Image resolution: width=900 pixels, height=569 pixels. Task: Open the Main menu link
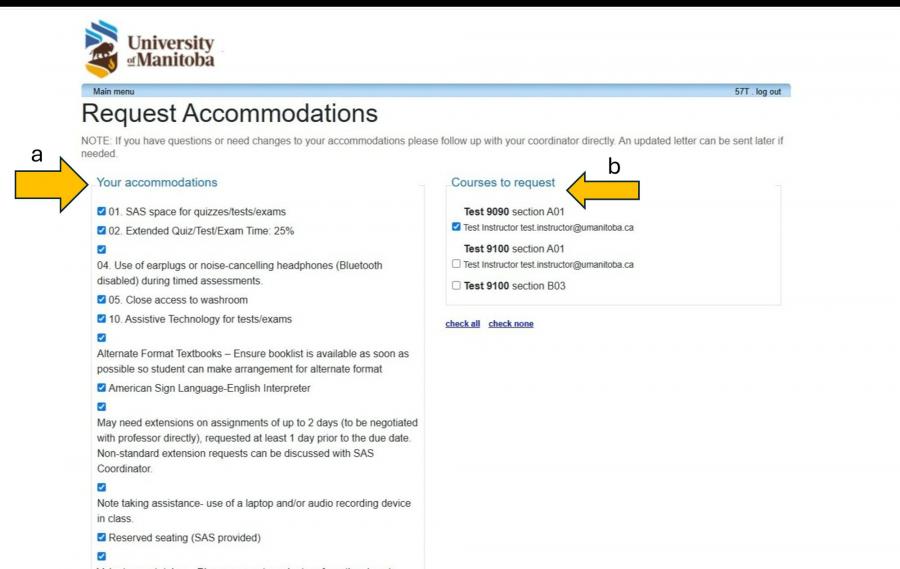click(113, 91)
